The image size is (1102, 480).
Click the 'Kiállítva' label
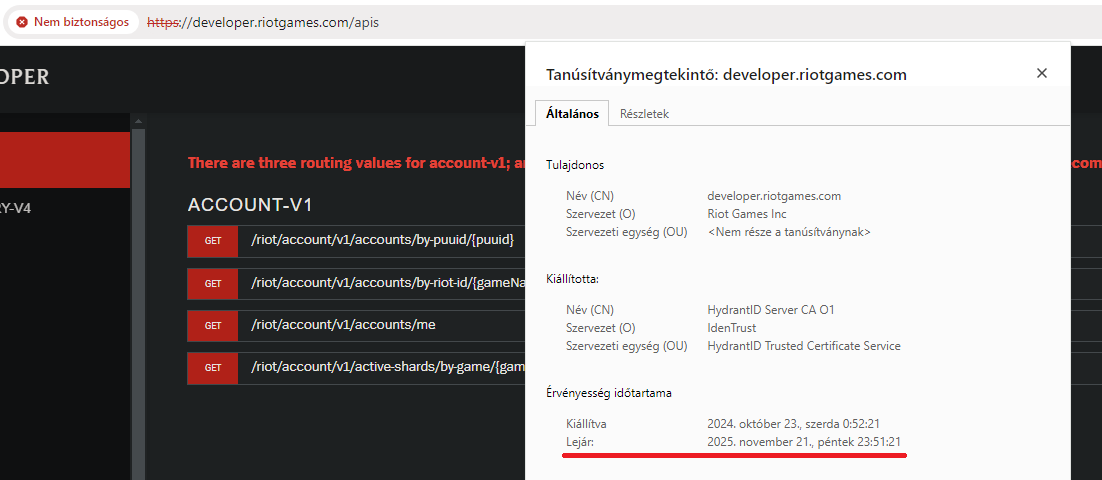pyautogui.click(x=586, y=424)
